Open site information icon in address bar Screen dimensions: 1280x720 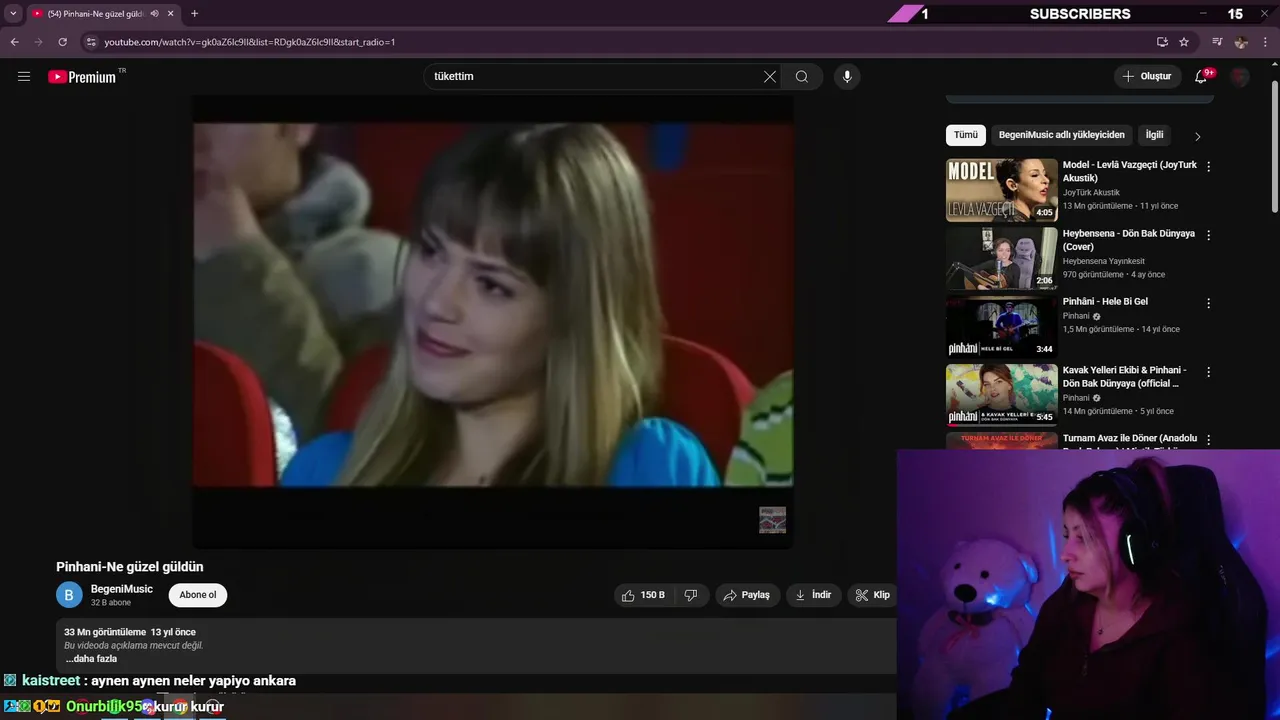click(x=91, y=42)
